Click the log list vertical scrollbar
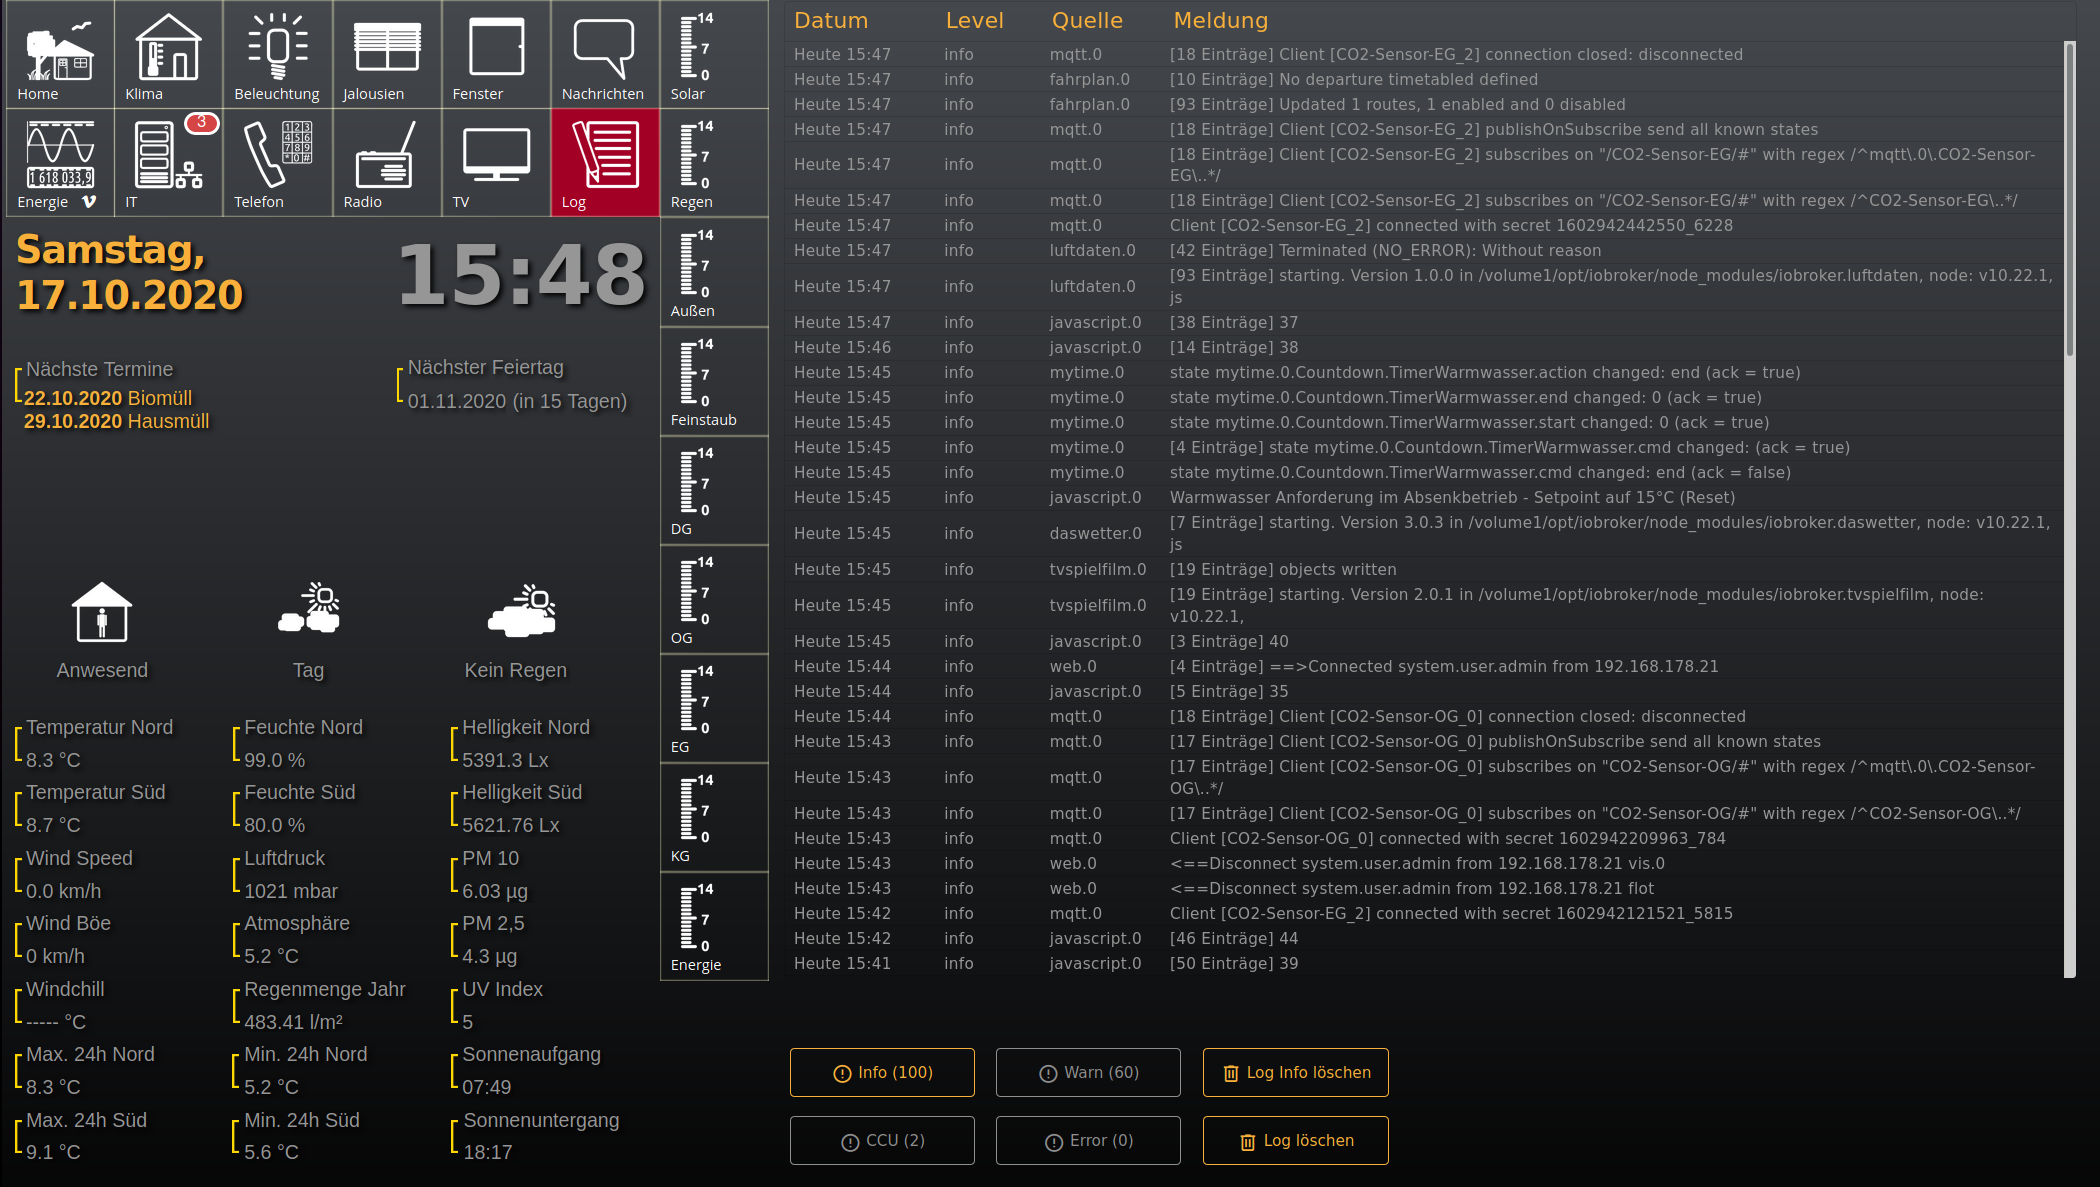 [x=2069, y=200]
